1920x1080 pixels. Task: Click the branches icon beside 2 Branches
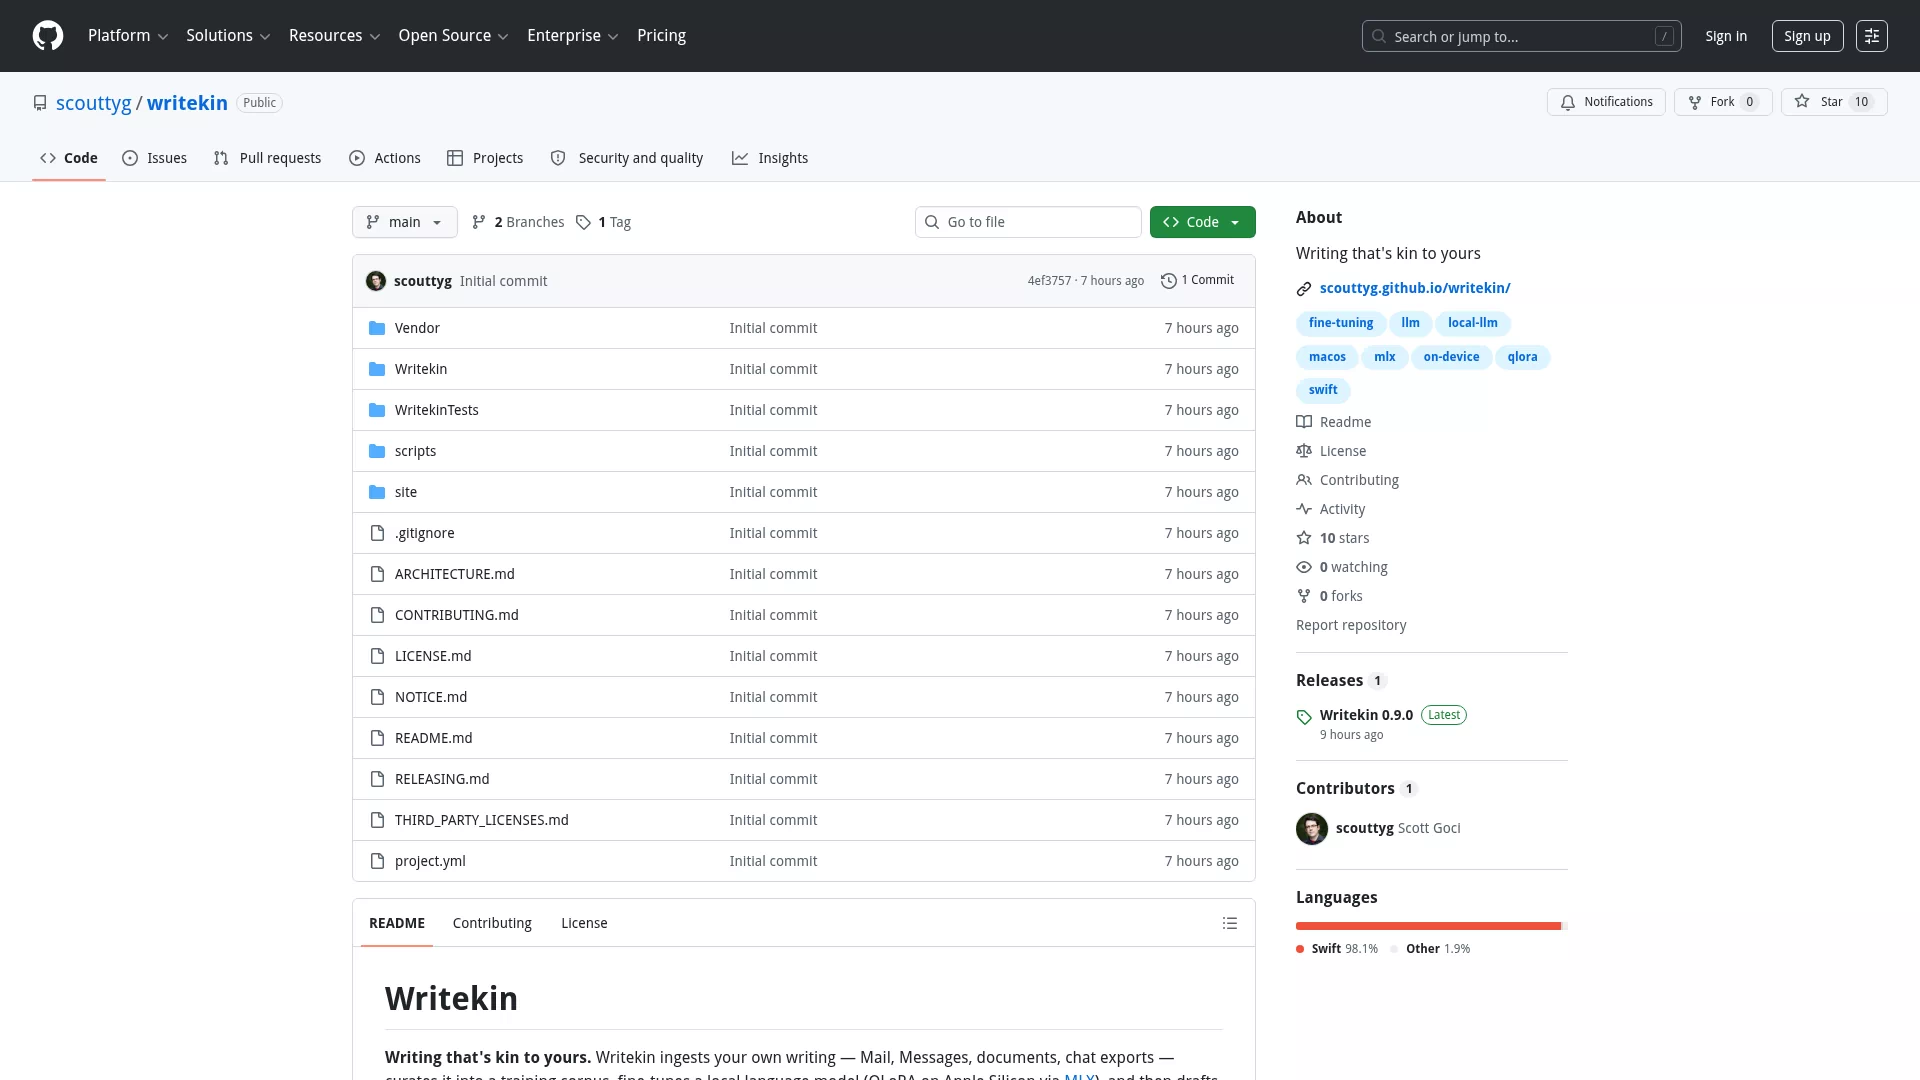click(479, 222)
